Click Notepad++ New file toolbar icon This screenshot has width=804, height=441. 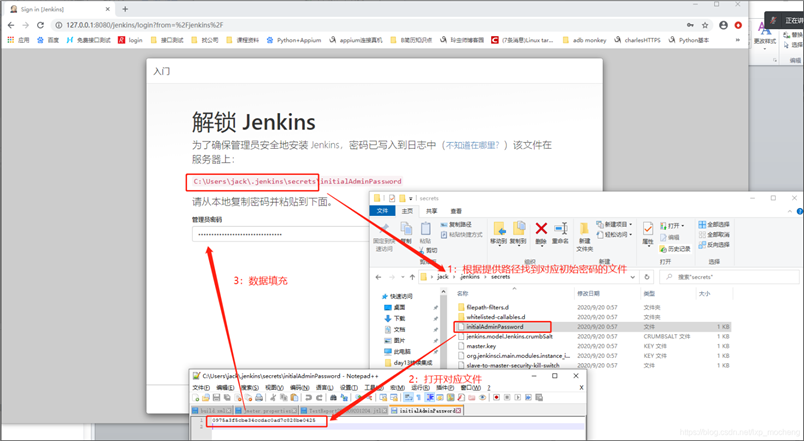195,397
